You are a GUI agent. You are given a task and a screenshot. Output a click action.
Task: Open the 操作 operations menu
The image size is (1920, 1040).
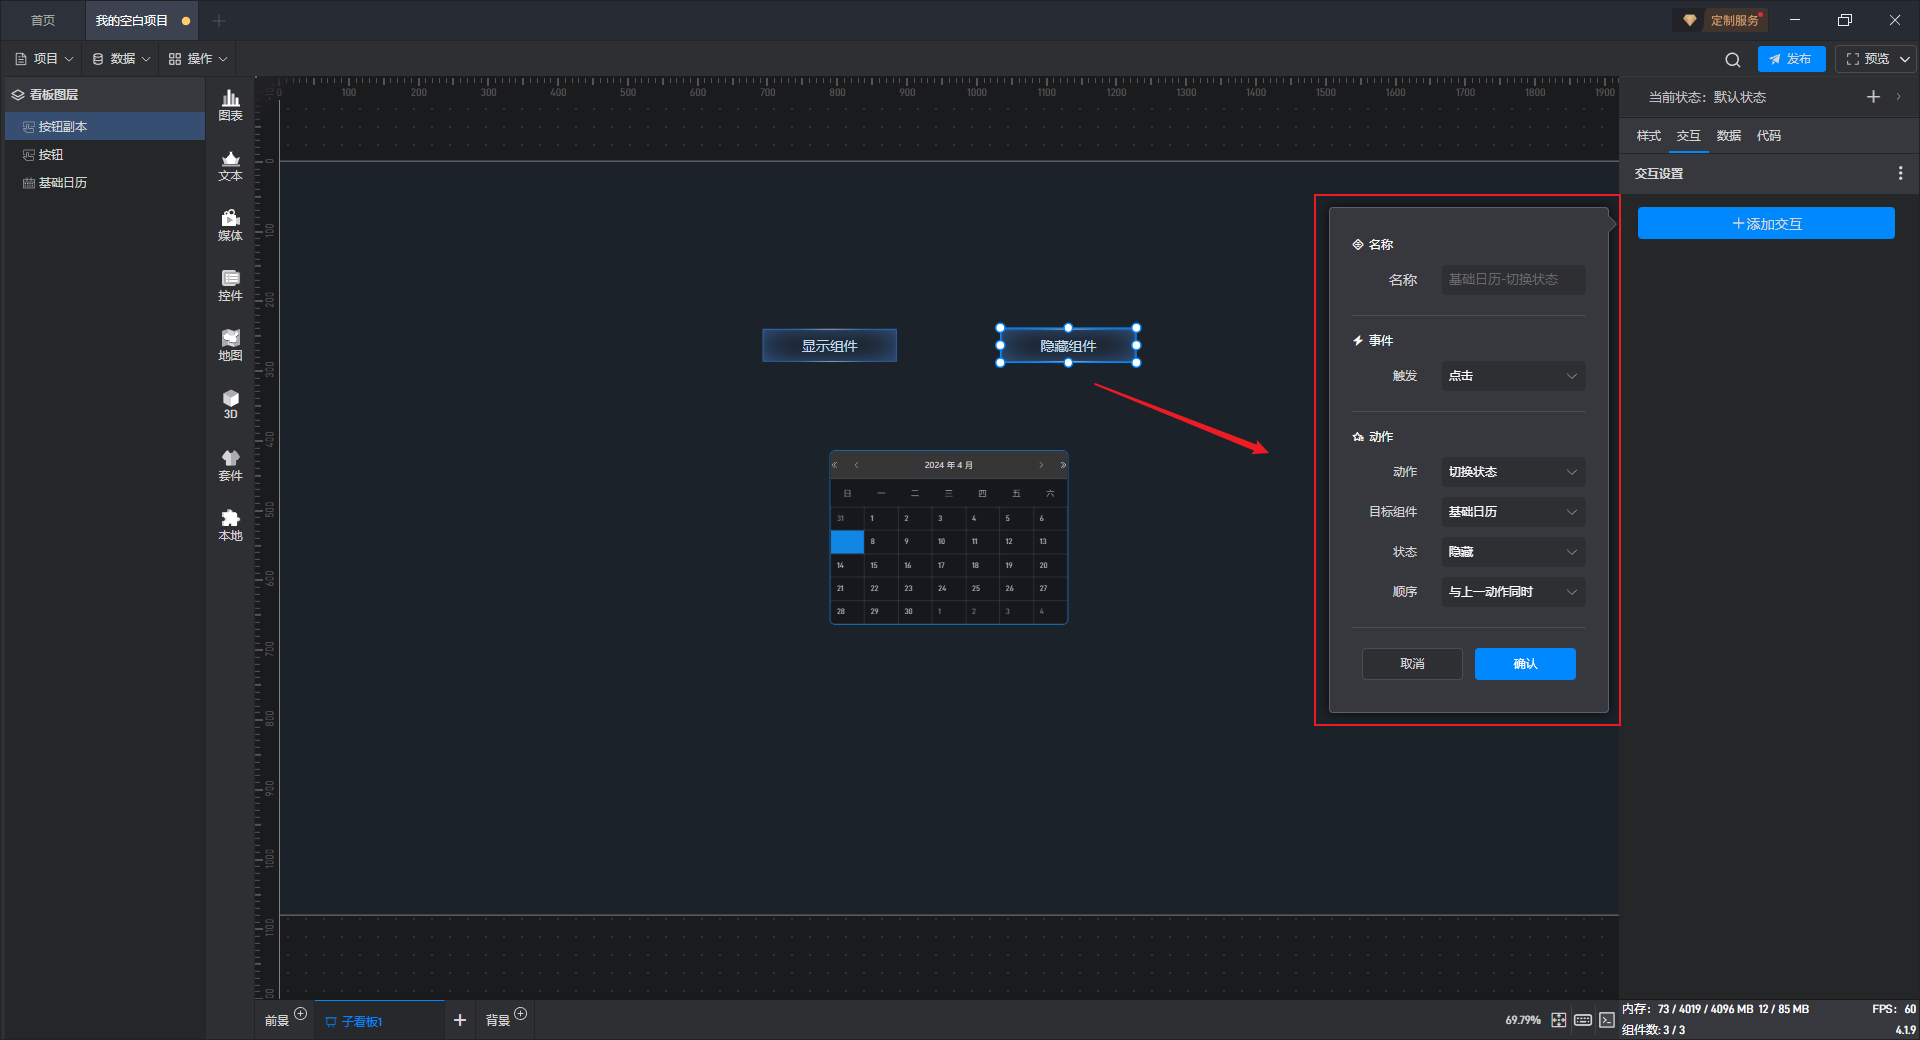tap(198, 59)
